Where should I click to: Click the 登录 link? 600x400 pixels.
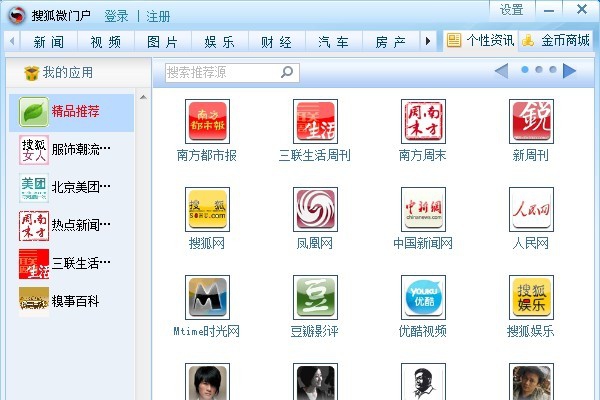116,16
